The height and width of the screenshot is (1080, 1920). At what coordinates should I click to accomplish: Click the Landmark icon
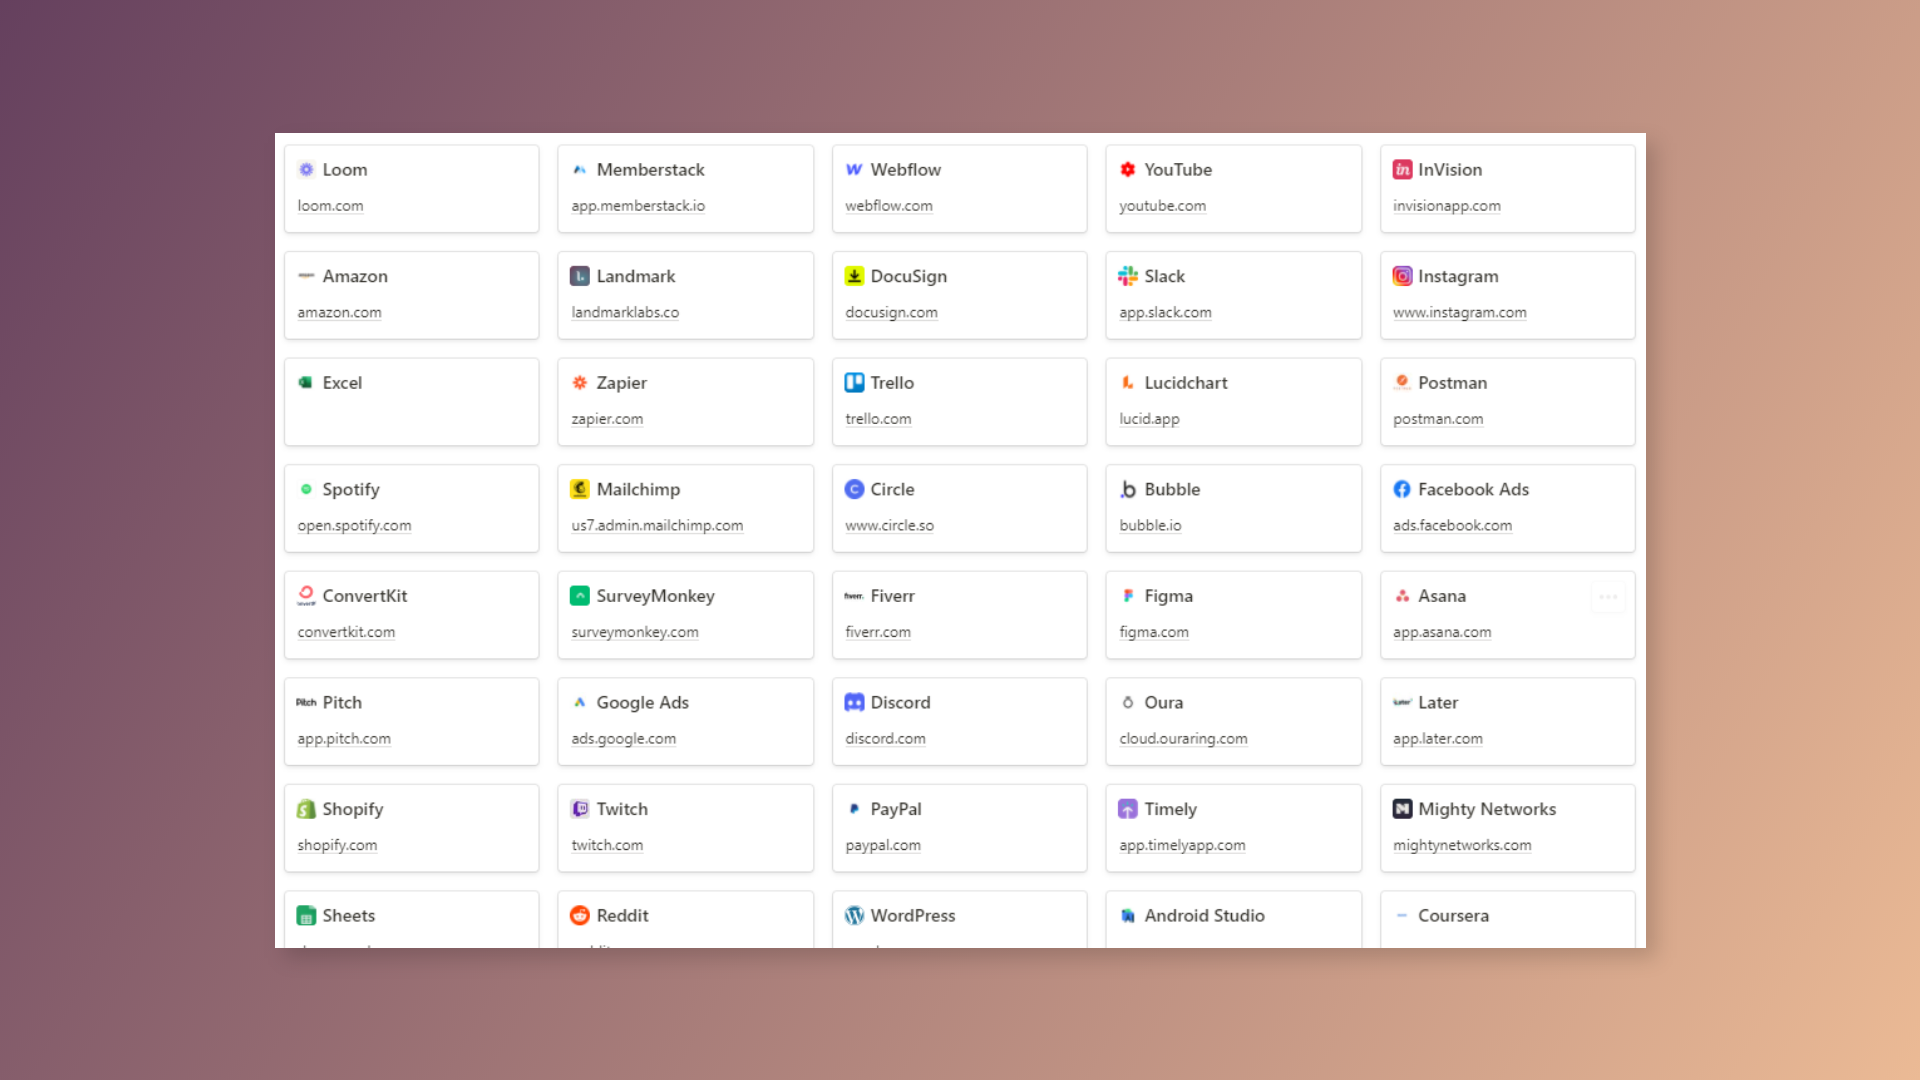click(580, 276)
